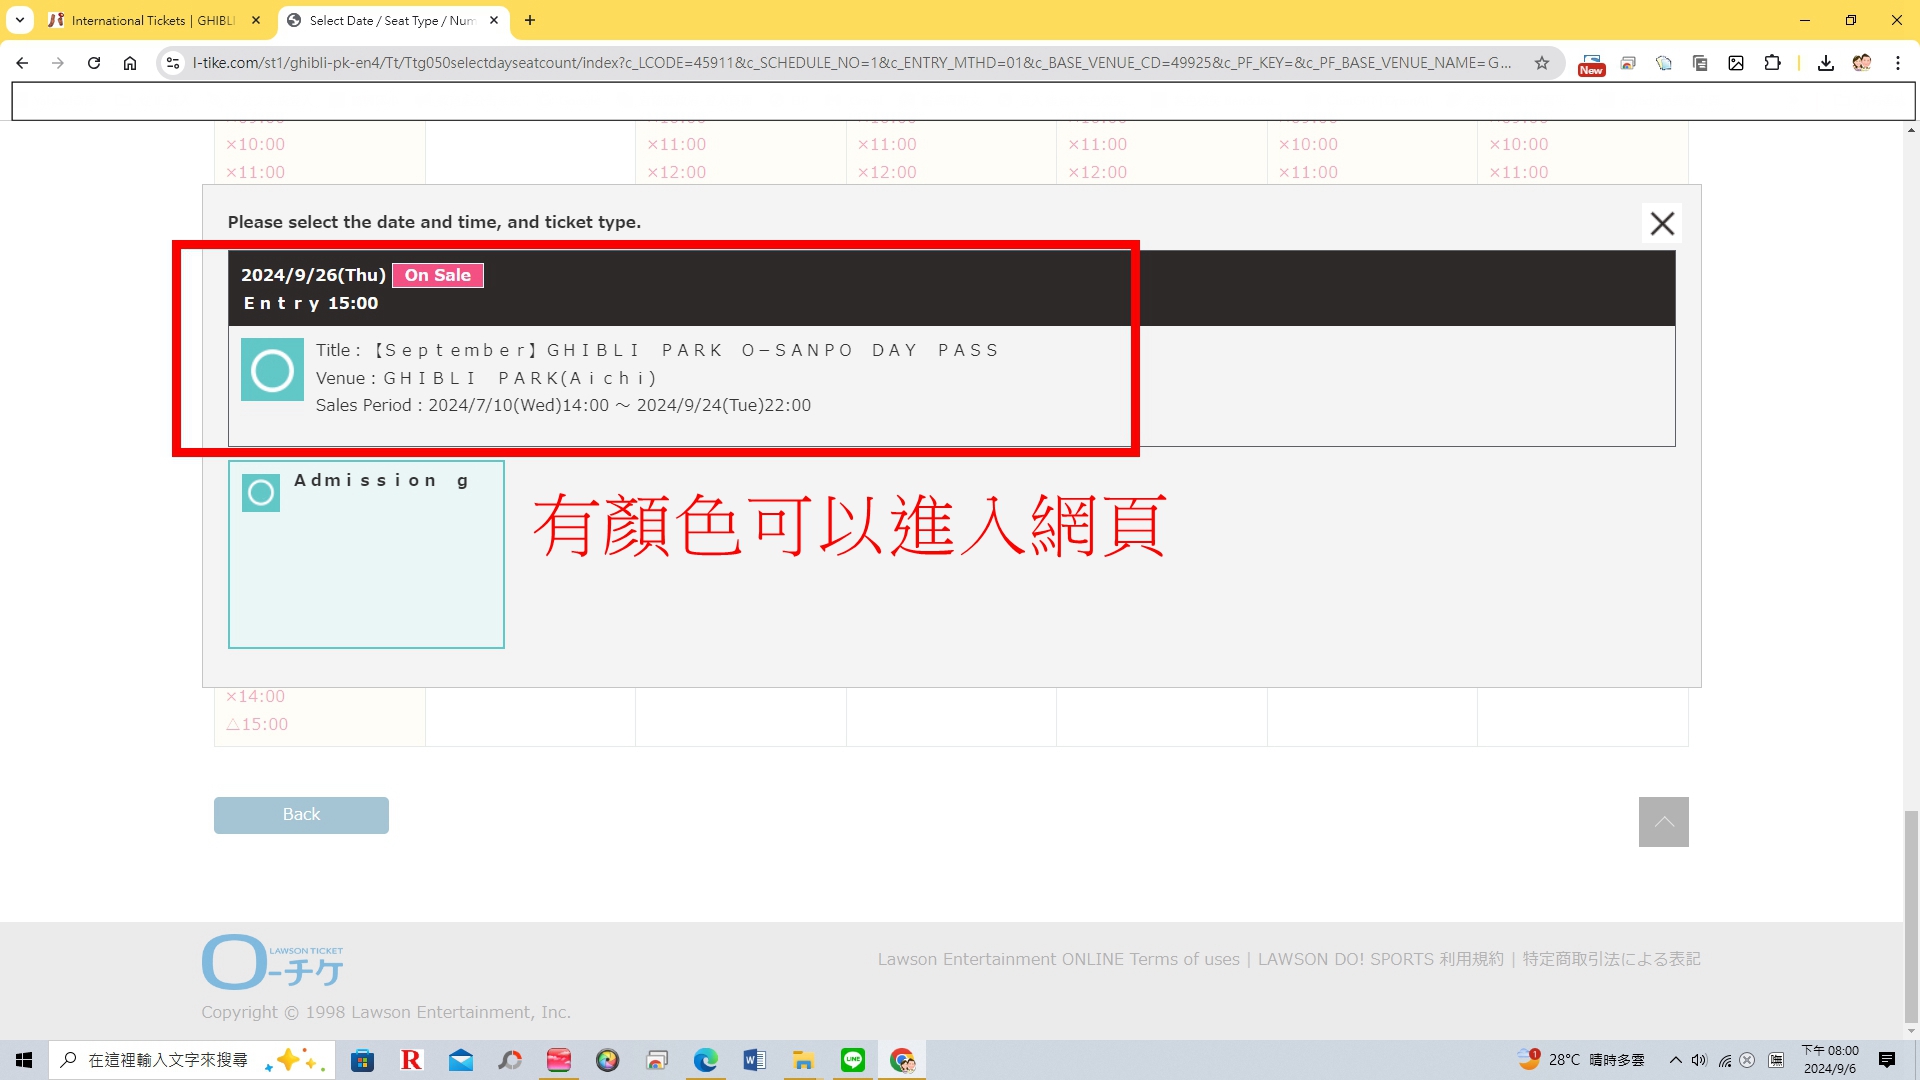Click the Windows taskbar Line app icon
Screen dimensions: 1920x1080
pyautogui.click(x=852, y=1059)
